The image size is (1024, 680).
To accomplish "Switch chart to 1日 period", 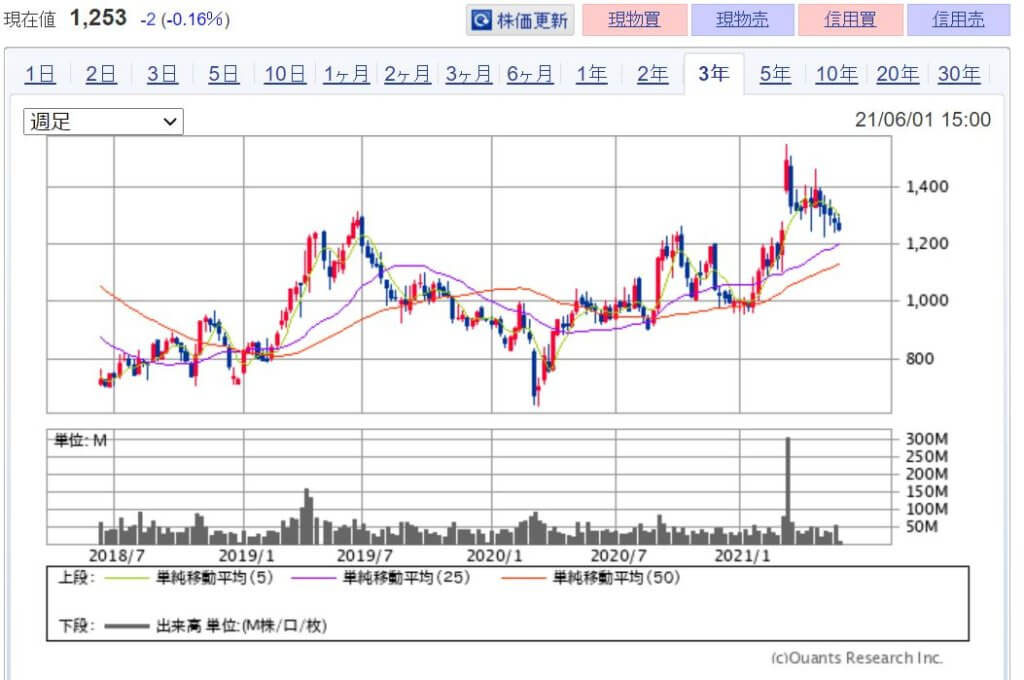I will click(x=40, y=74).
